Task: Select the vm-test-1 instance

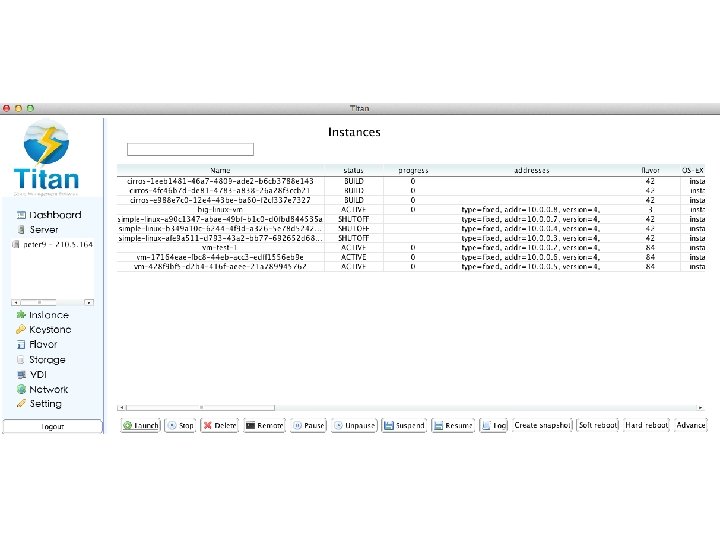Action: 411,248
